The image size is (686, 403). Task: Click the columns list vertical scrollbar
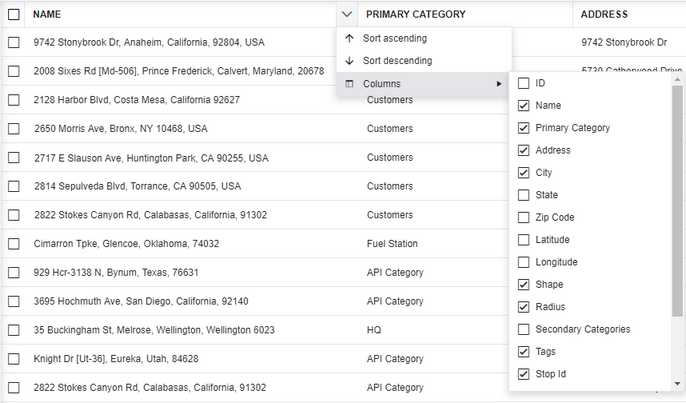678,200
